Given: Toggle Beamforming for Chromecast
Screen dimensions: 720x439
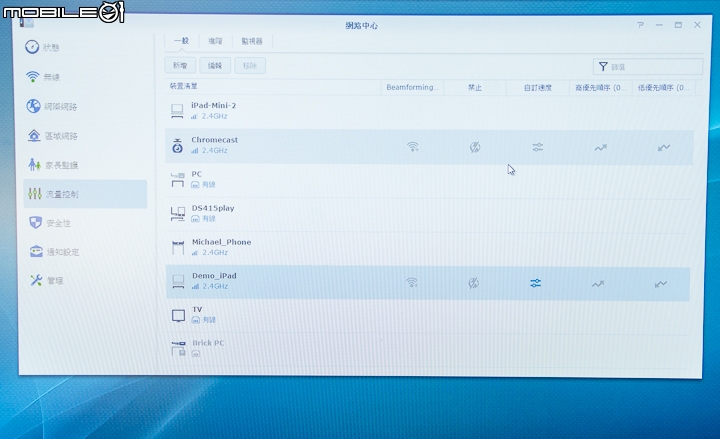Looking at the screenshot, I should click(x=413, y=147).
